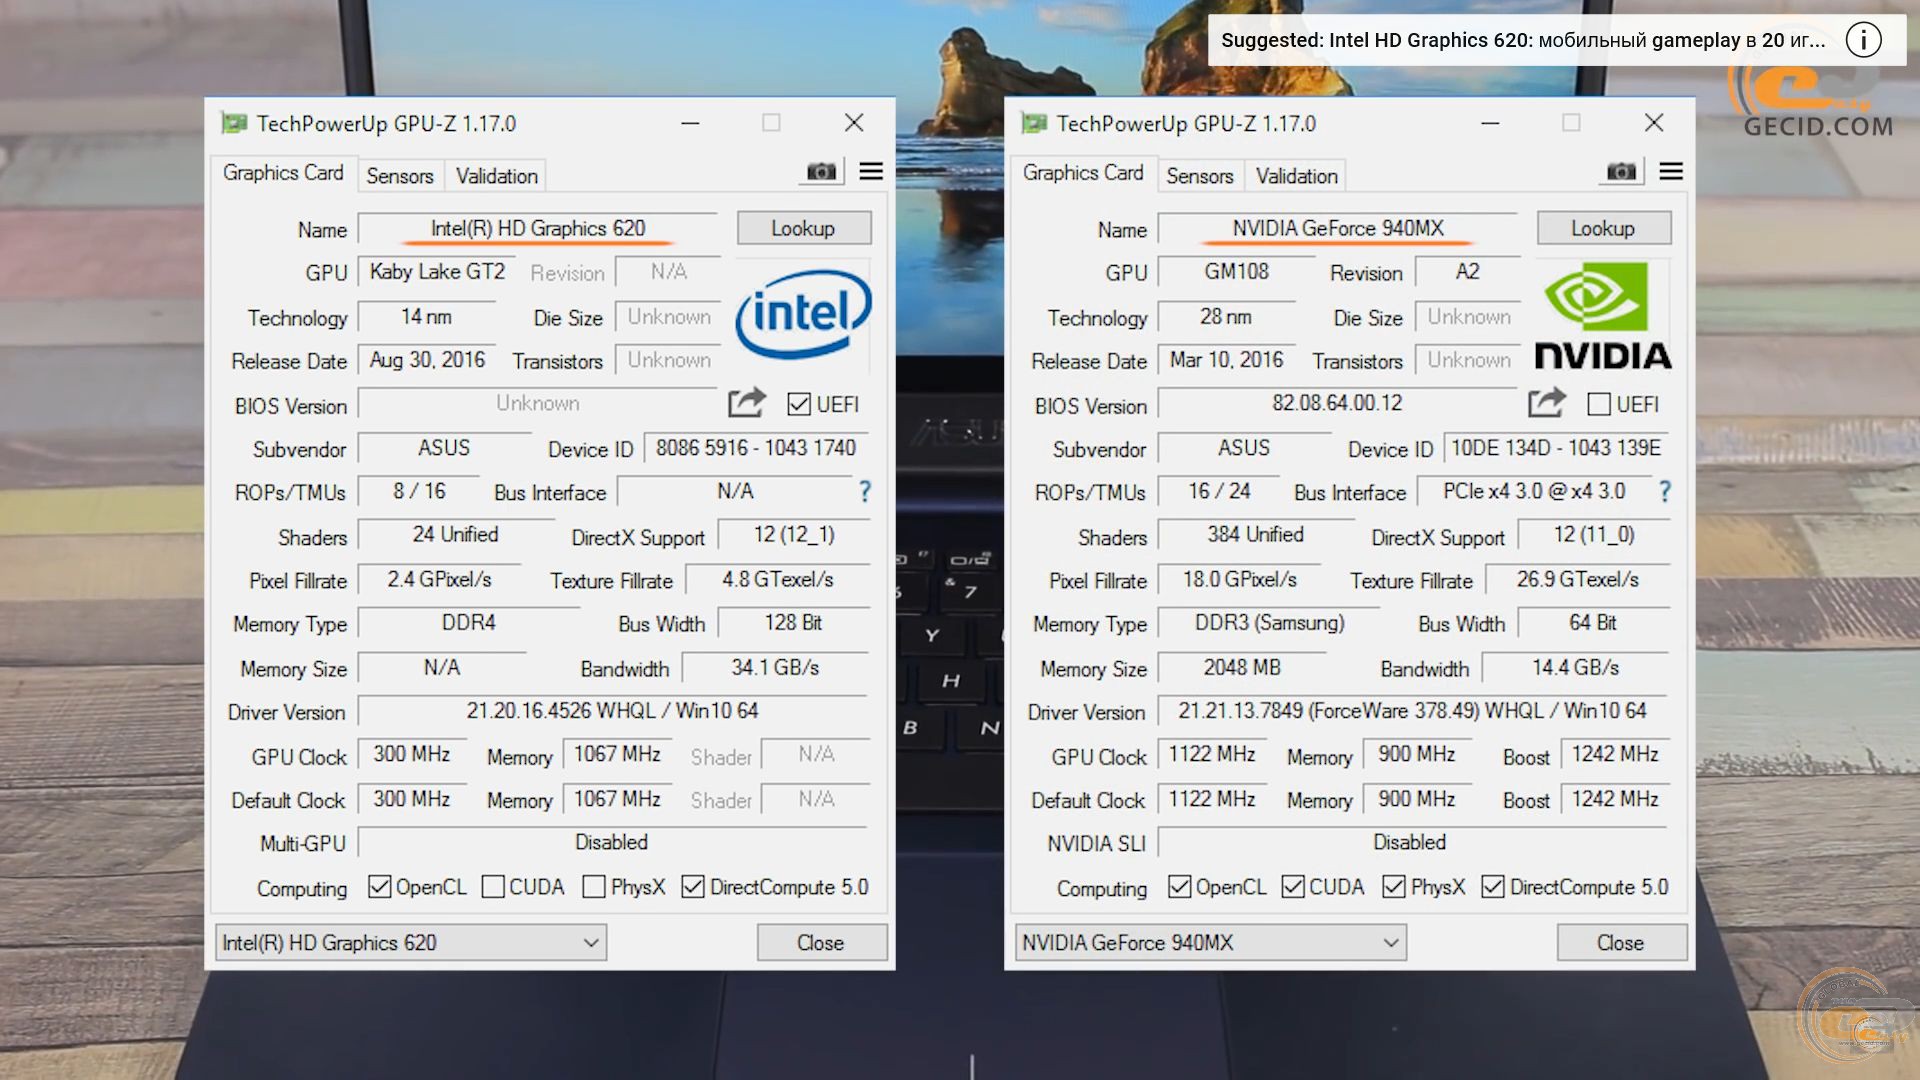Click the GPU Clock frequency input field (right)
1920x1080 pixels.
pos(1209,754)
